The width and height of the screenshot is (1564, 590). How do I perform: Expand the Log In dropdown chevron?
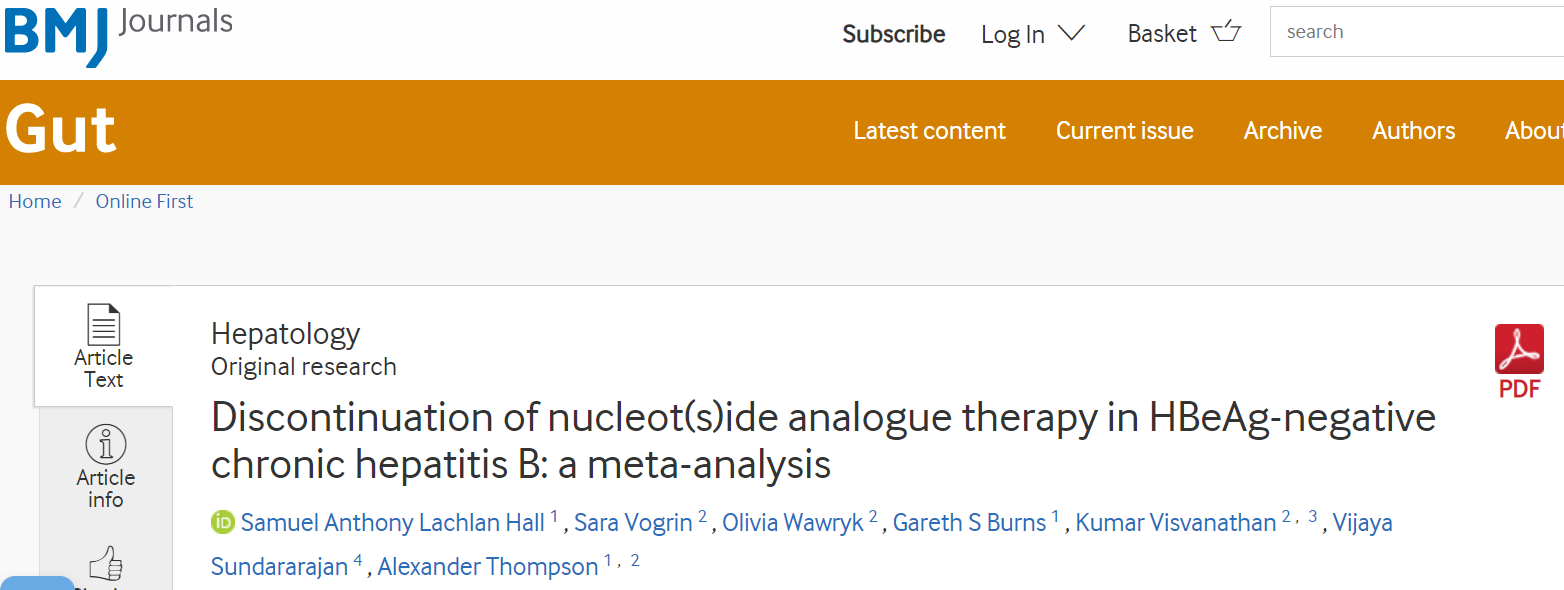point(1071,33)
